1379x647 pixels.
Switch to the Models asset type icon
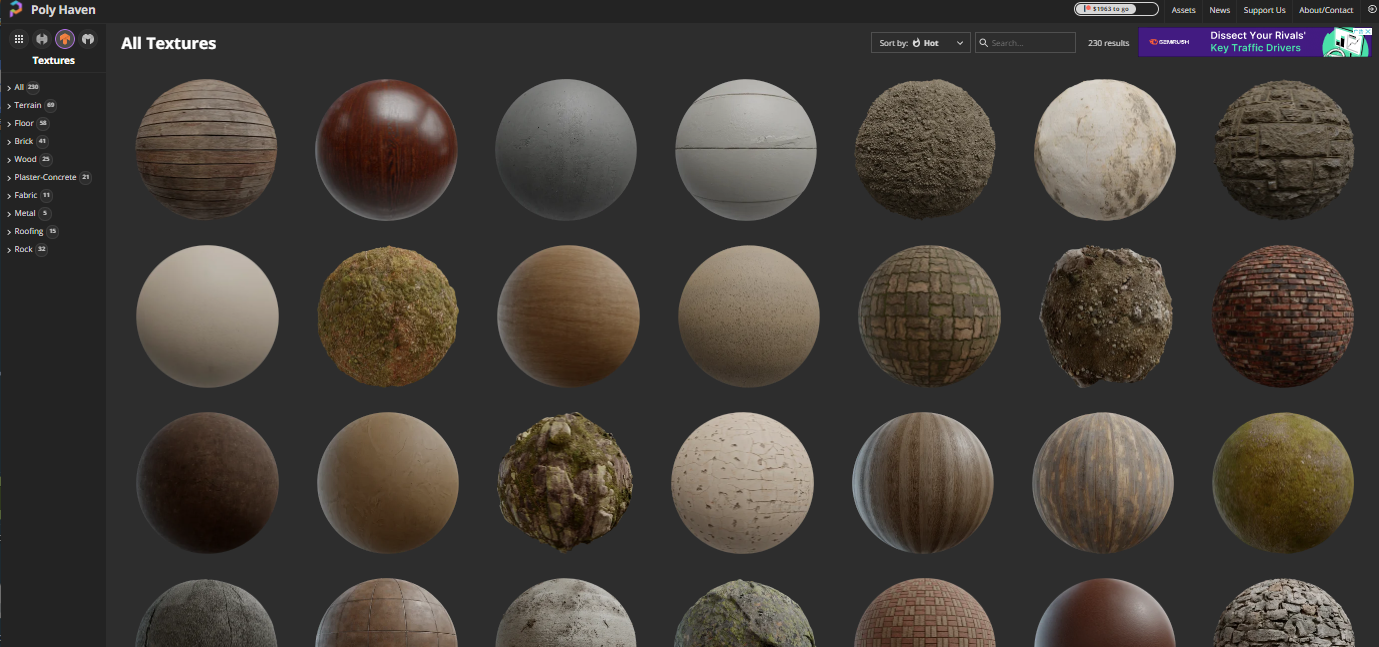click(88, 39)
